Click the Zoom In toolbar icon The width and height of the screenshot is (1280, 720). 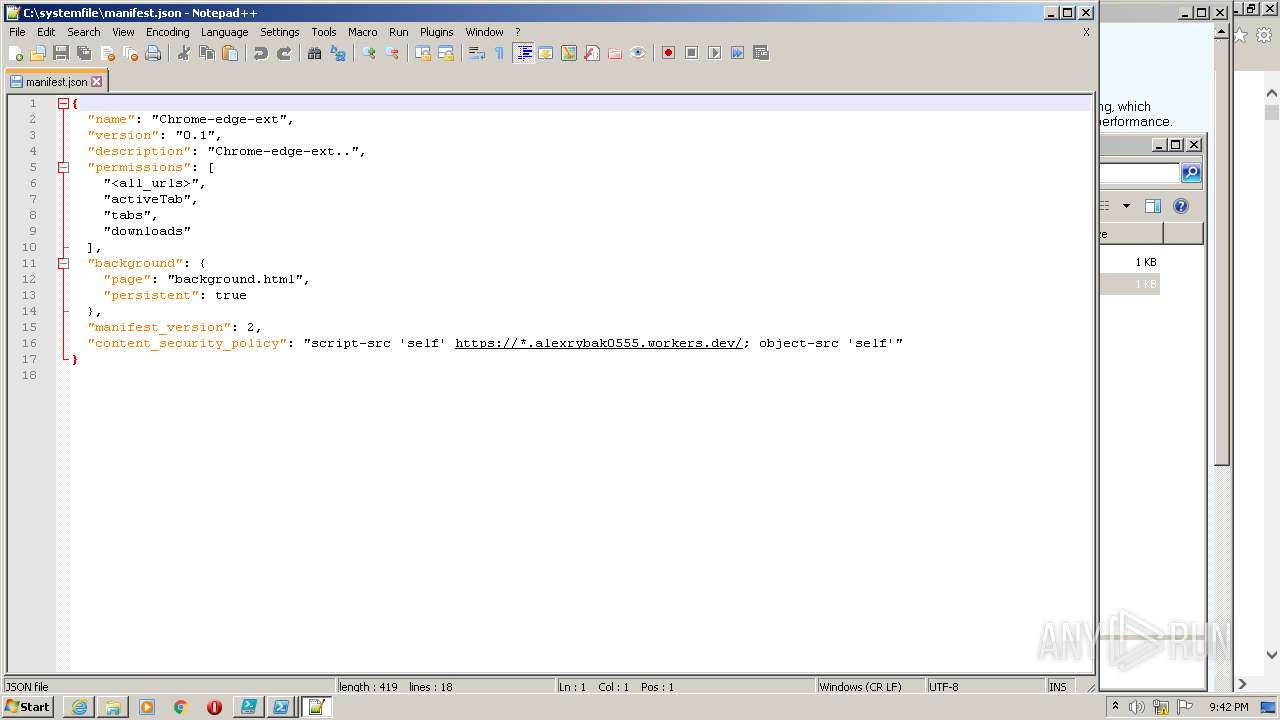click(x=369, y=53)
